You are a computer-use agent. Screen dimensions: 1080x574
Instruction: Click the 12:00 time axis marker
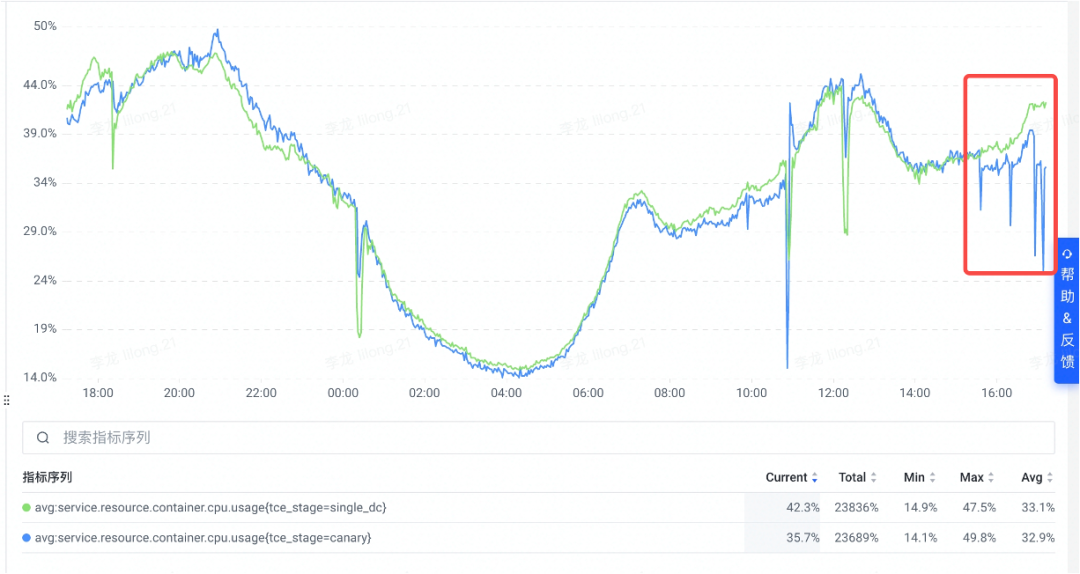(x=833, y=393)
